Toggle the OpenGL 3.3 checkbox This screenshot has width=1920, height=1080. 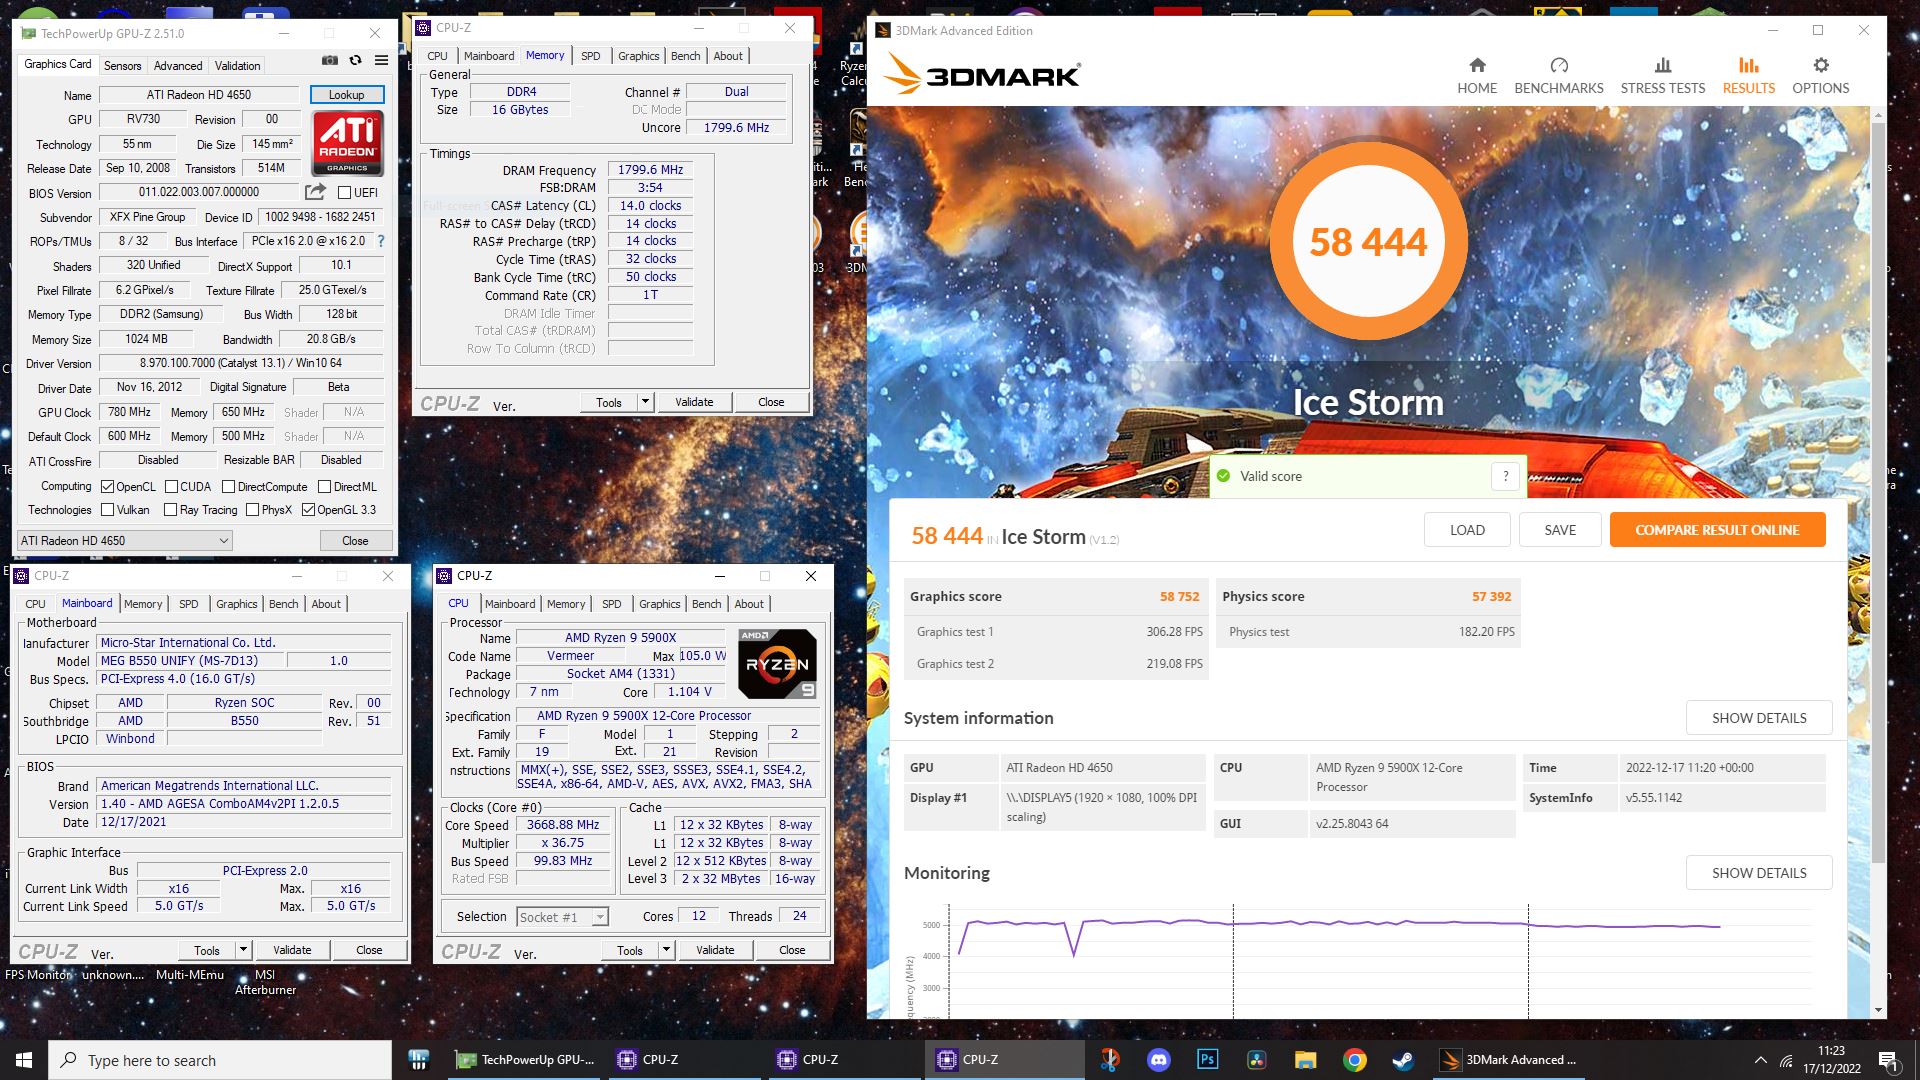308,510
